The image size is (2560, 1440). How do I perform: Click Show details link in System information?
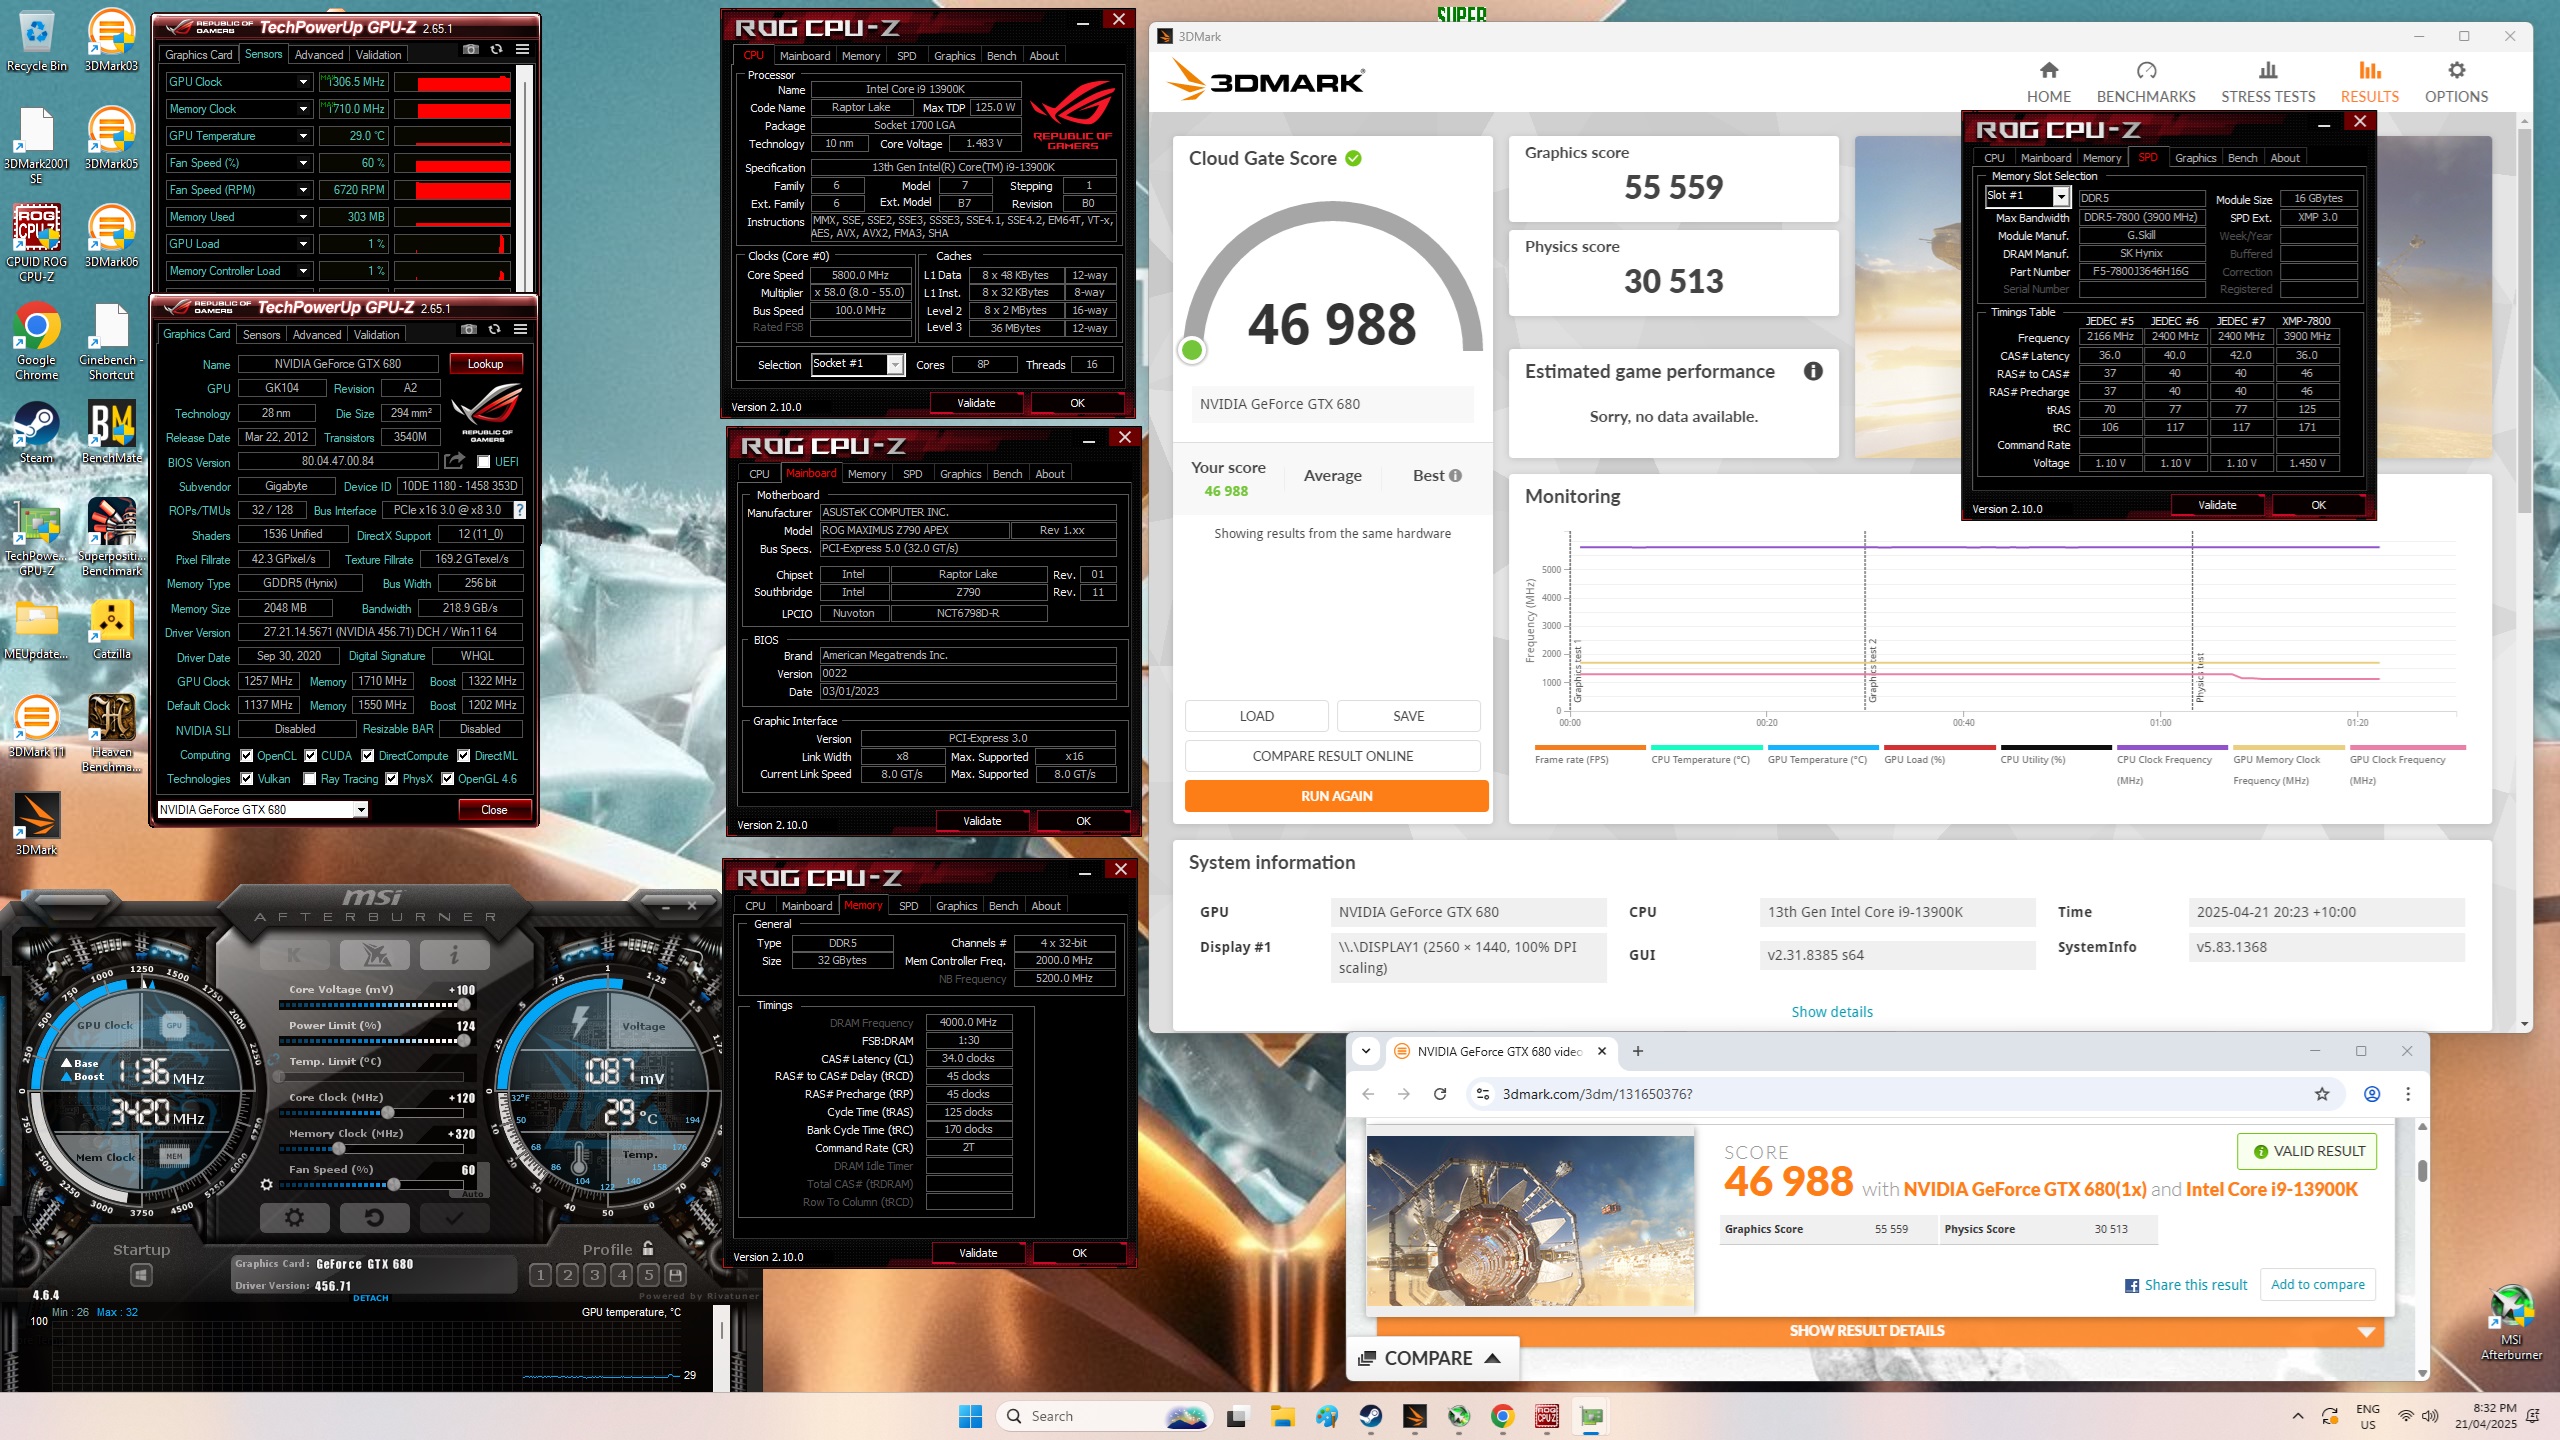pyautogui.click(x=1831, y=1012)
